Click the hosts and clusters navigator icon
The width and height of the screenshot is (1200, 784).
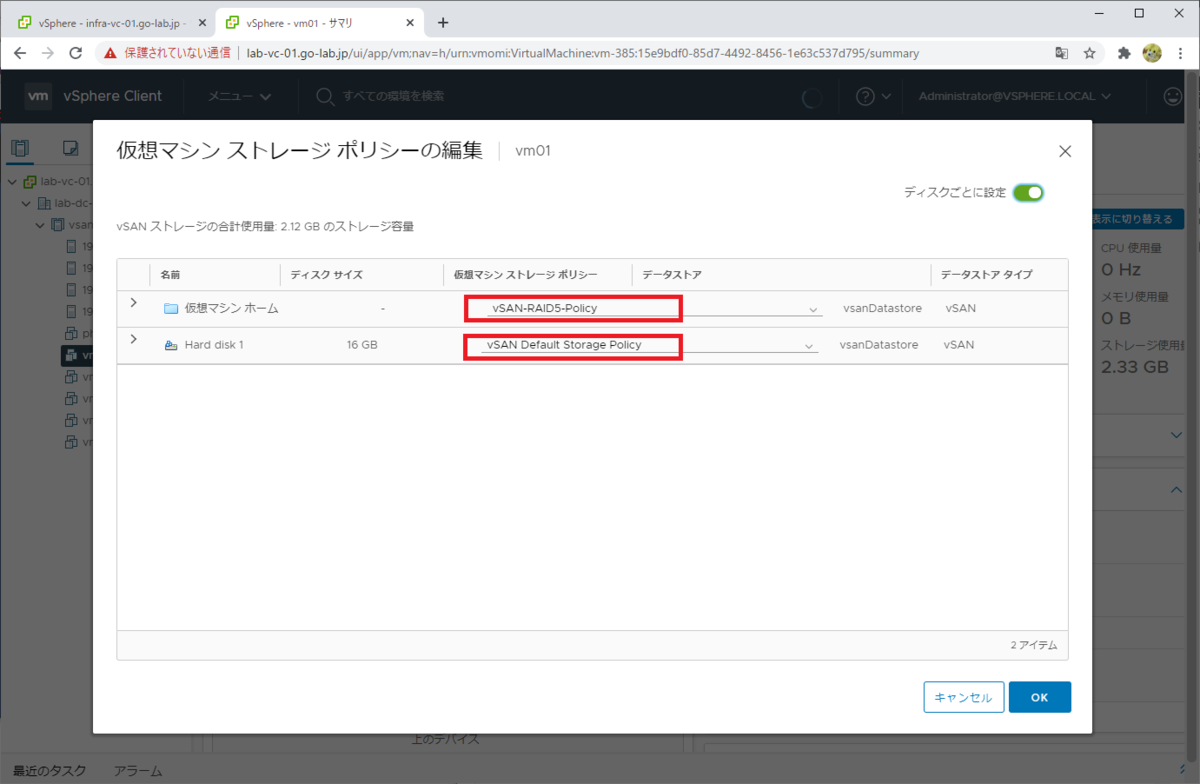tap(20, 148)
